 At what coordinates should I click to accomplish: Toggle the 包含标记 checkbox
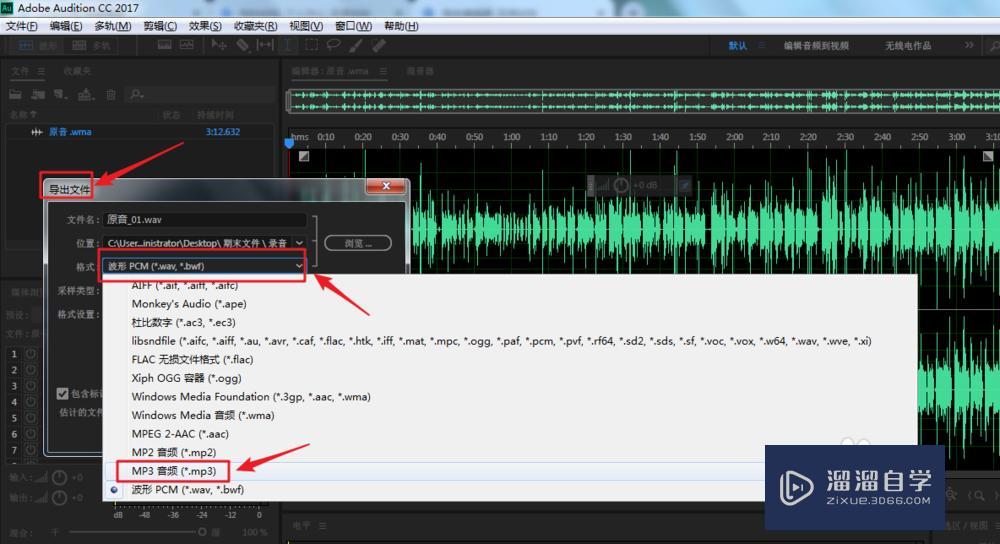[62, 393]
